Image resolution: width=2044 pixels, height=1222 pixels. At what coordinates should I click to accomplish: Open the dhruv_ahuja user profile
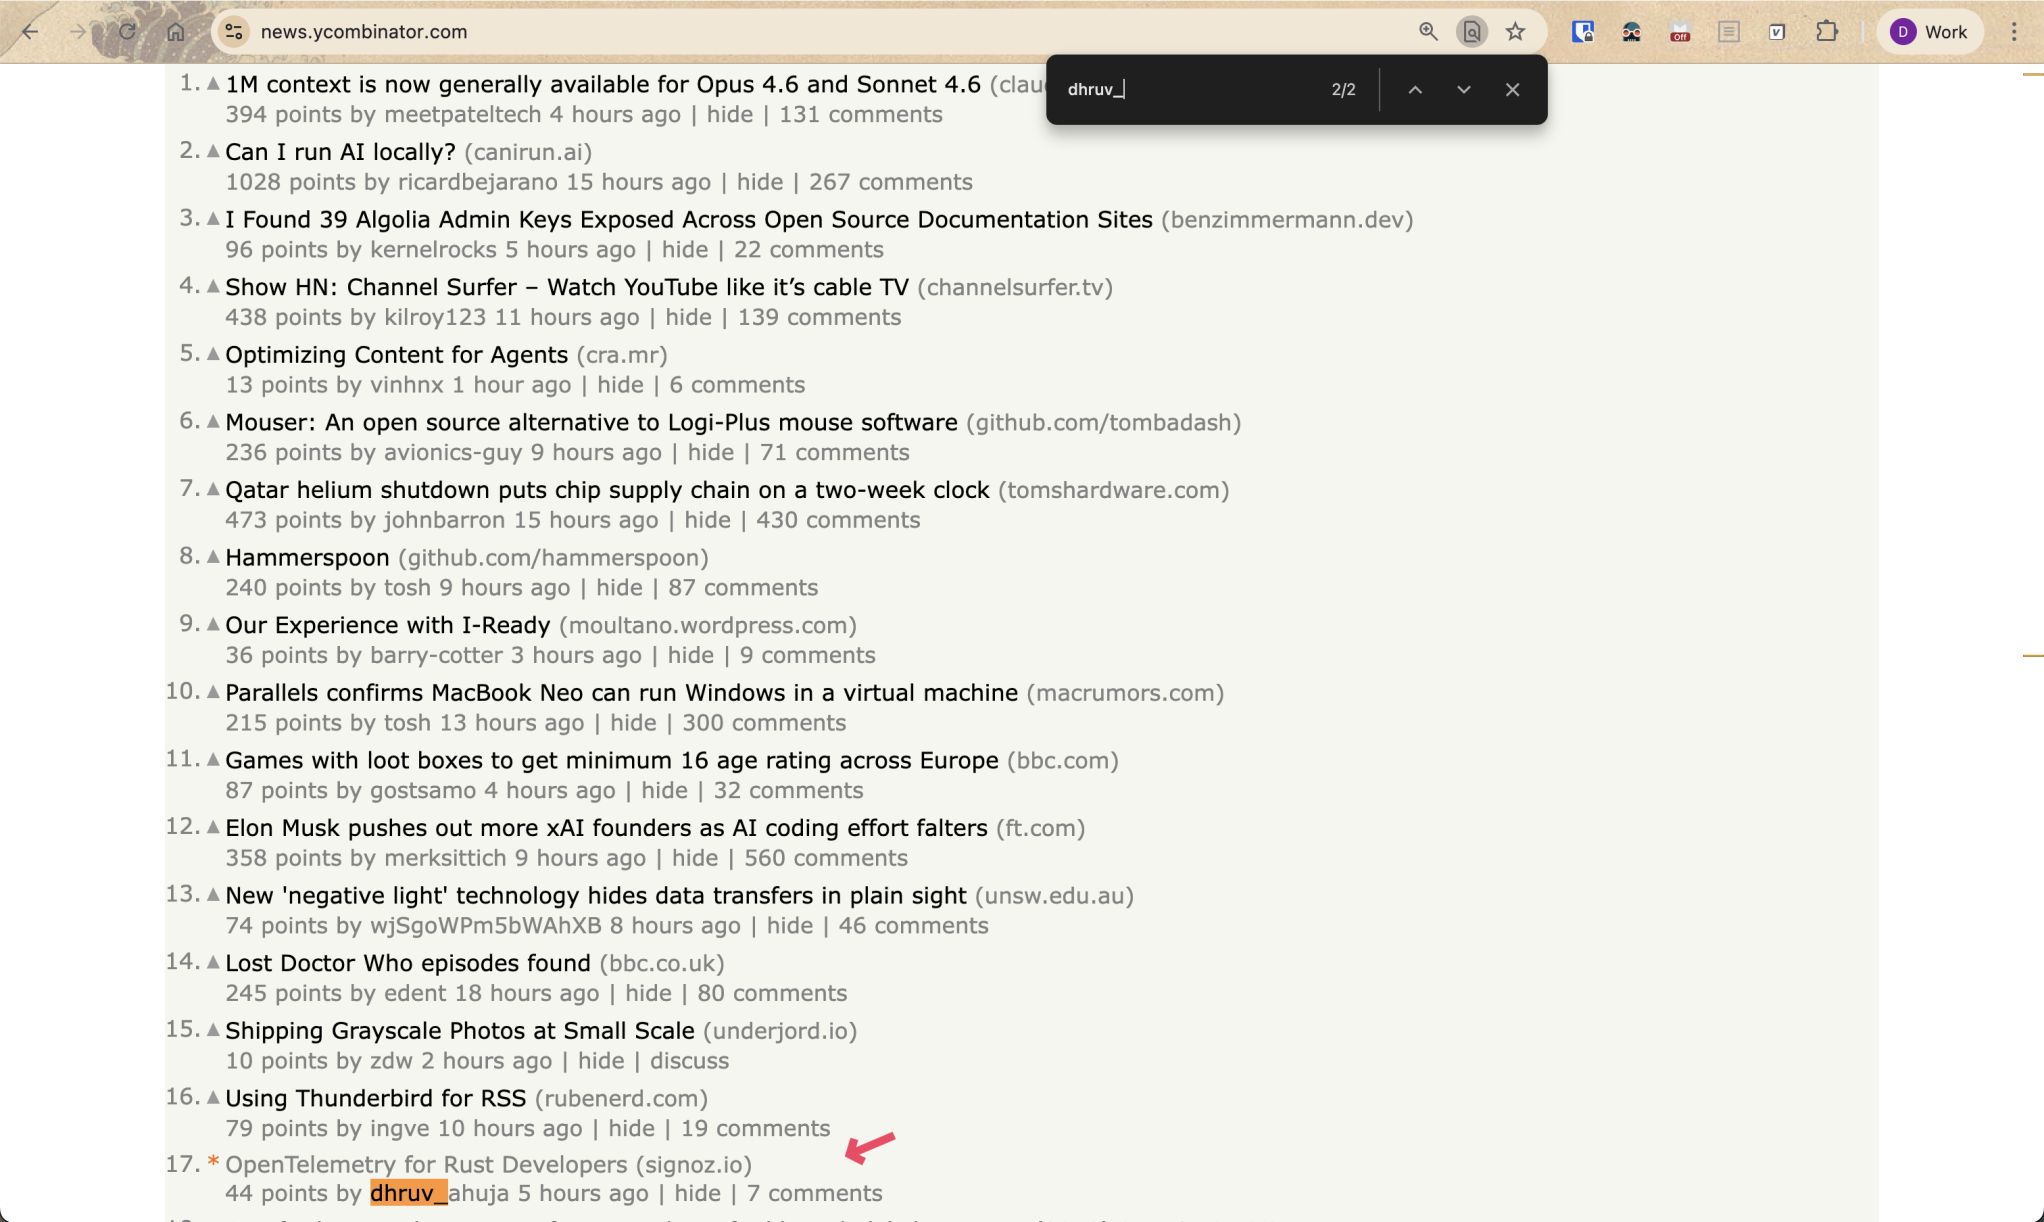tap(439, 1193)
